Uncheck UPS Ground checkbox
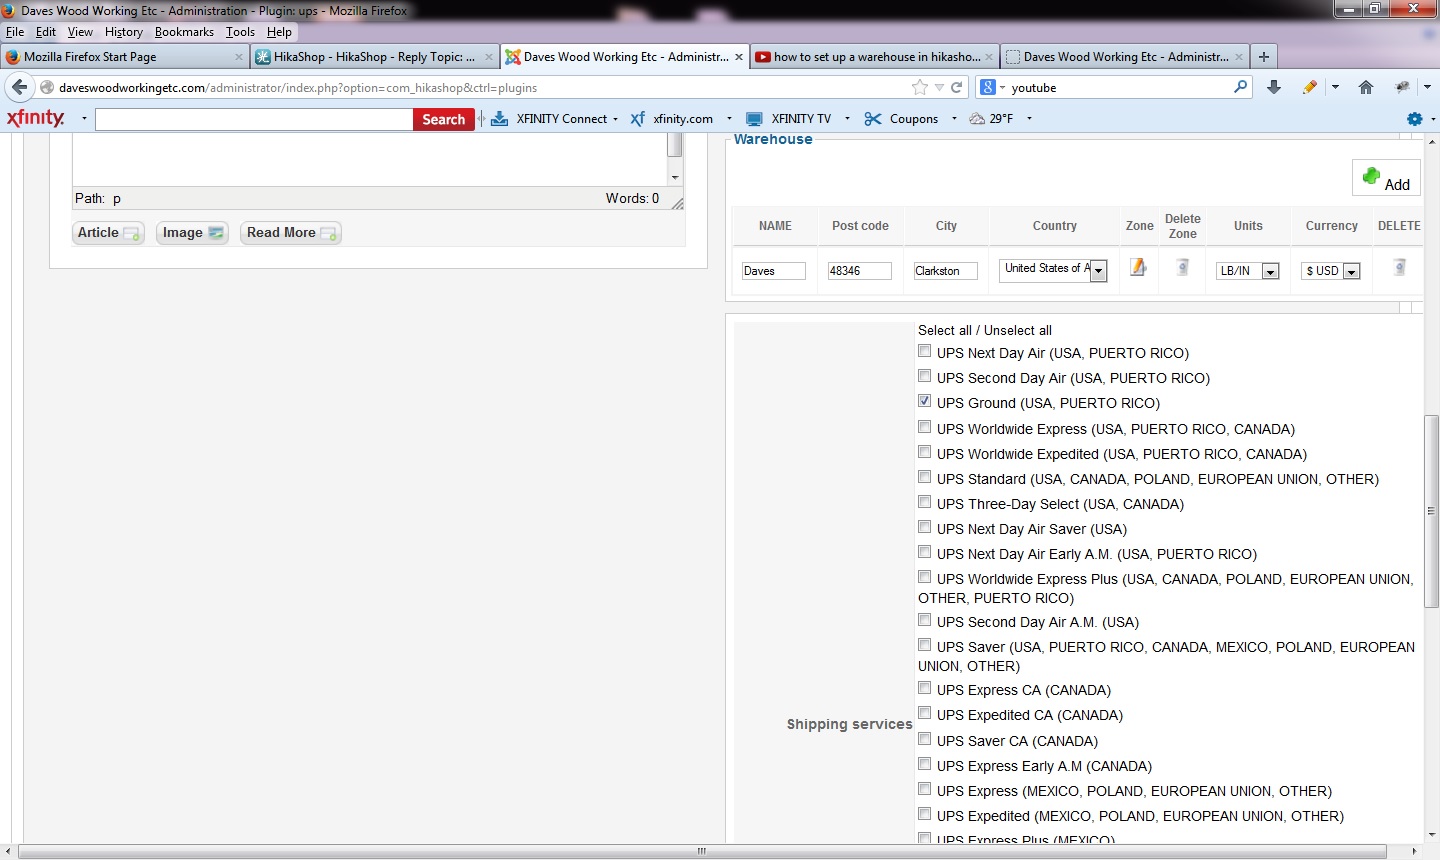Viewport: 1440px width, 860px height. [925, 401]
